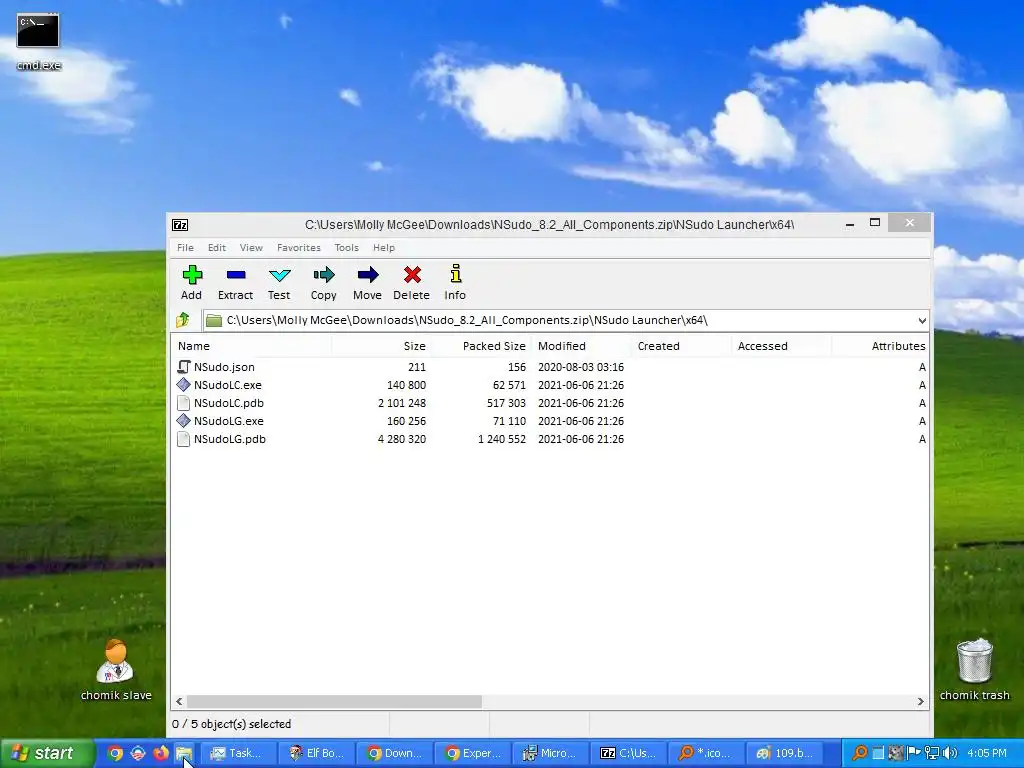Click the red Delete X icon
Viewport: 1024px width, 768px height.
coord(412,275)
